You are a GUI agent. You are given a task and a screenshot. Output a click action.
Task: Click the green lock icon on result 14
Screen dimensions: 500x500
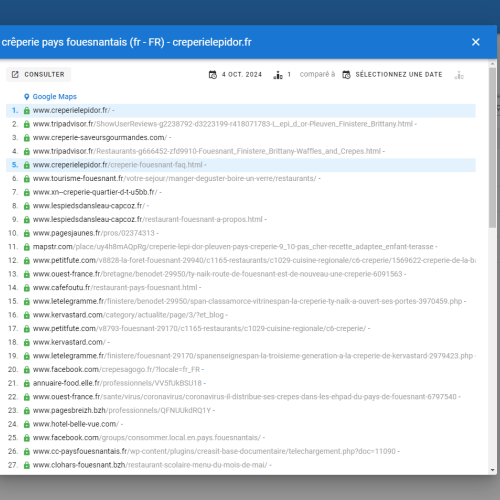[x=27, y=288]
